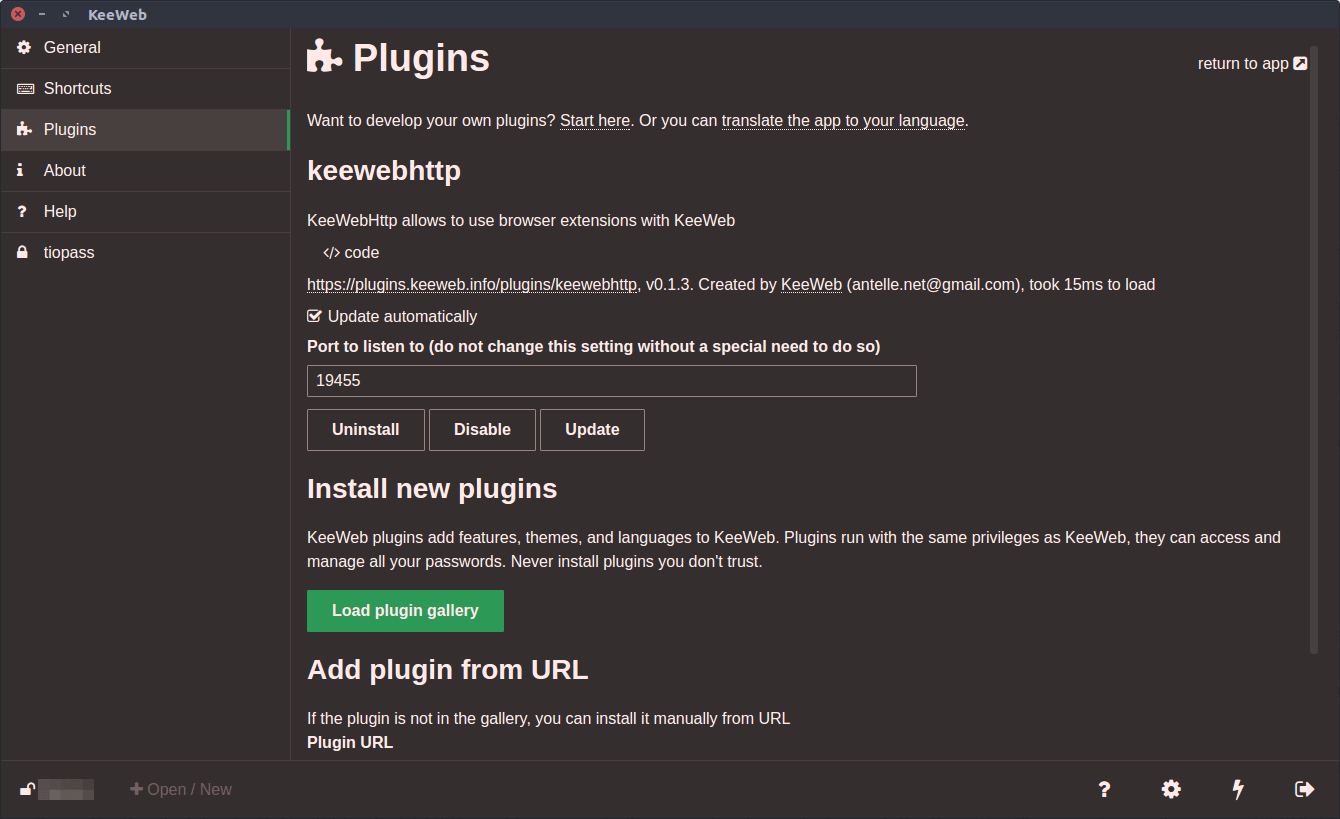The width and height of the screenshot is (1340, 819).
Task: Uninstall the keewebhttp plugin
Action: [x=366, y=429]
